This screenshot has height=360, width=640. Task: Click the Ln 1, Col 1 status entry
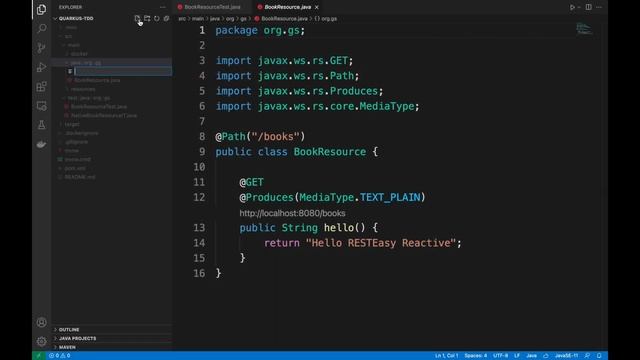(x=446, y=356)
